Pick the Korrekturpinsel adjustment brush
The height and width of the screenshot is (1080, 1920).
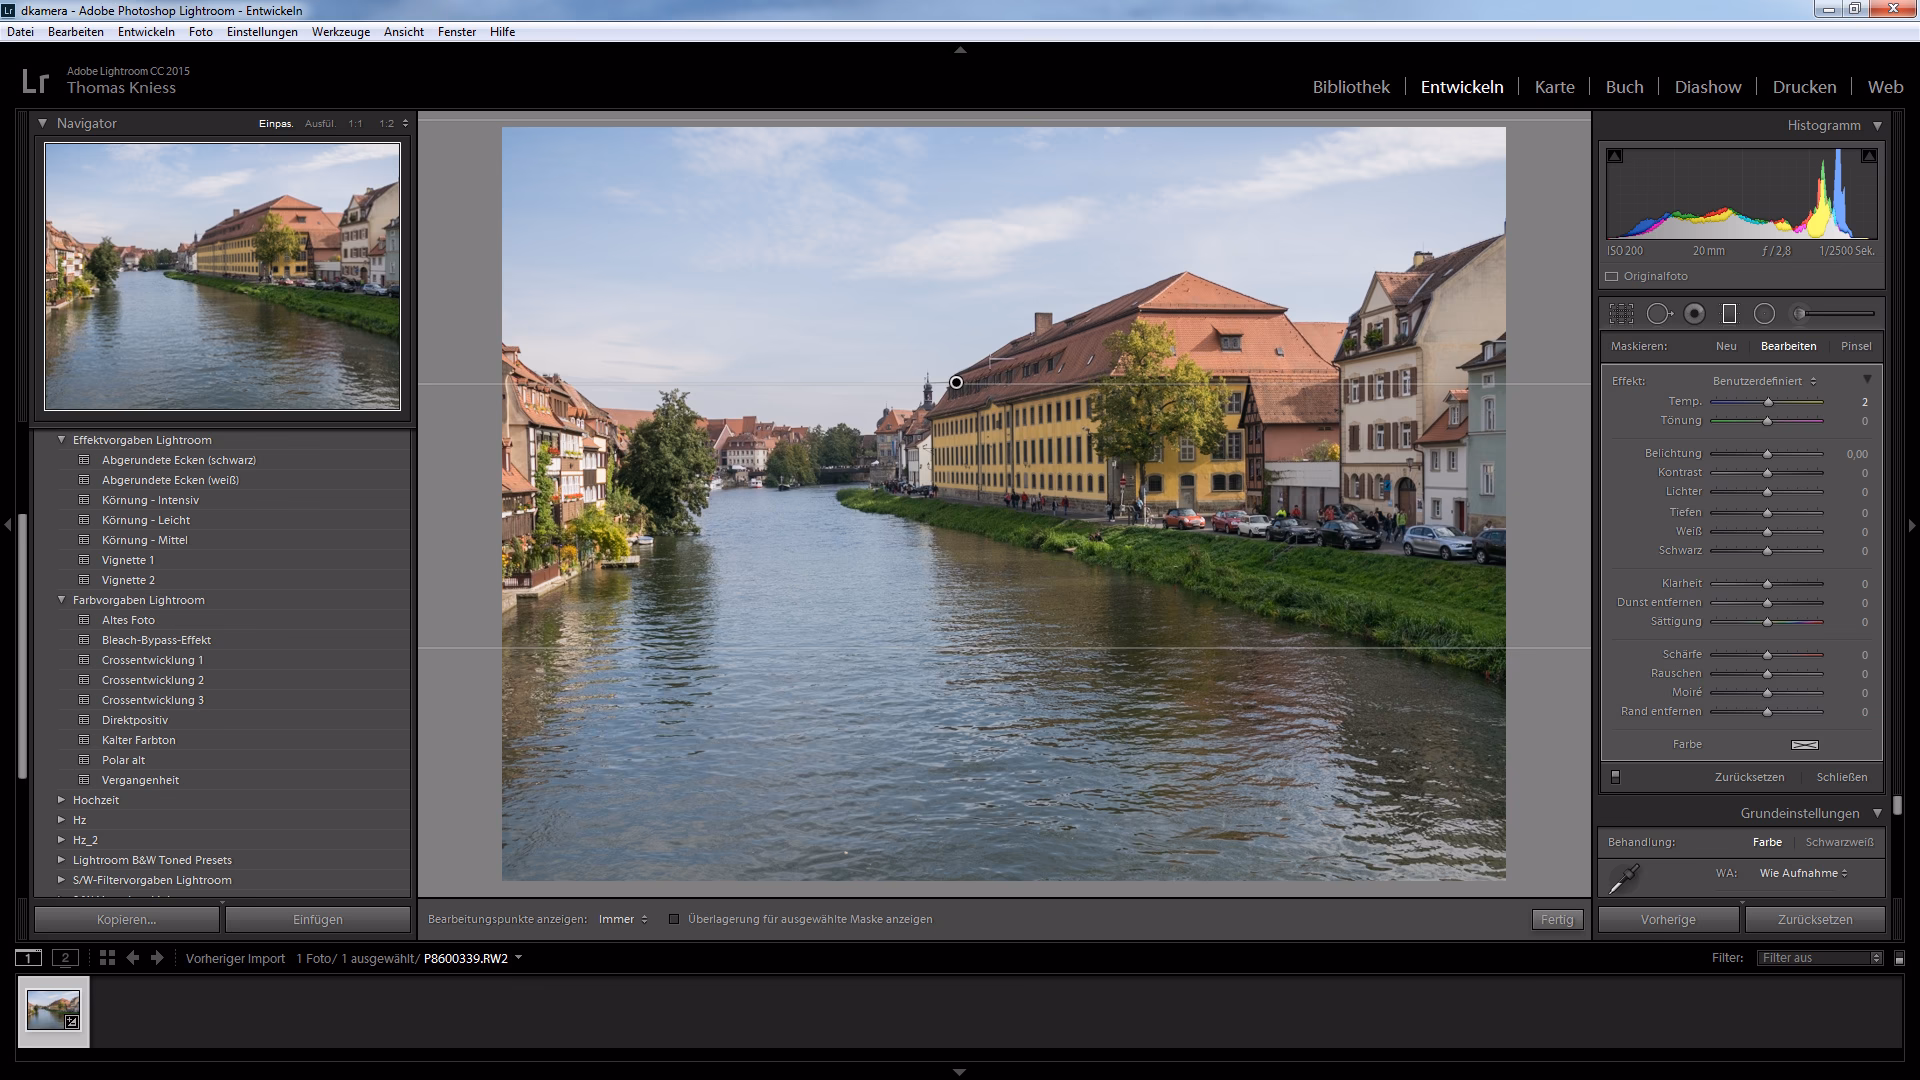1799,313
